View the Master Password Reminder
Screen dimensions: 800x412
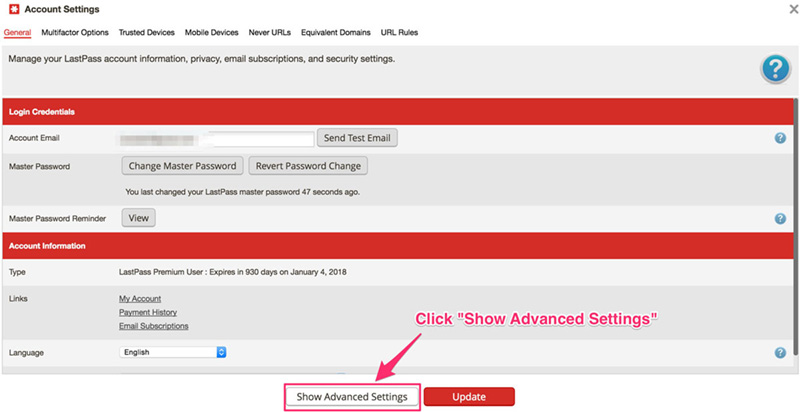tap(138, 218)
